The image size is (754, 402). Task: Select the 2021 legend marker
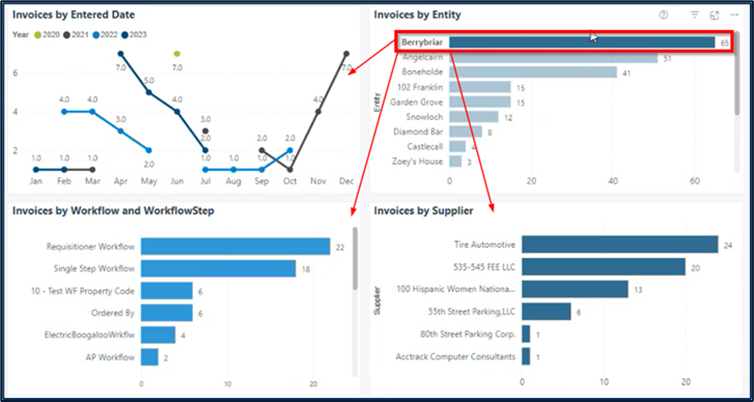tap(67, 35)
